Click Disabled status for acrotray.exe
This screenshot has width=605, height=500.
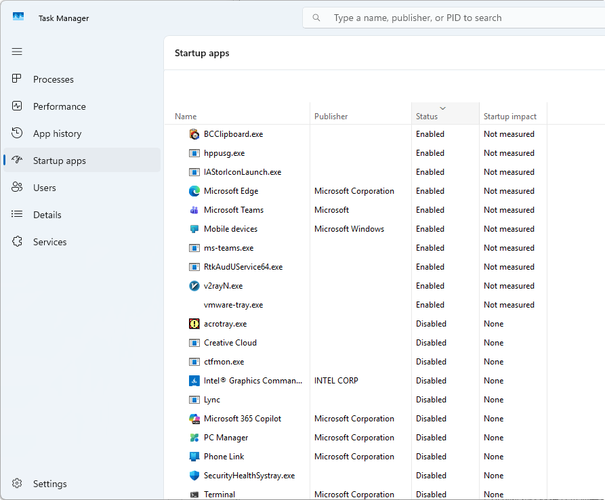431,324
